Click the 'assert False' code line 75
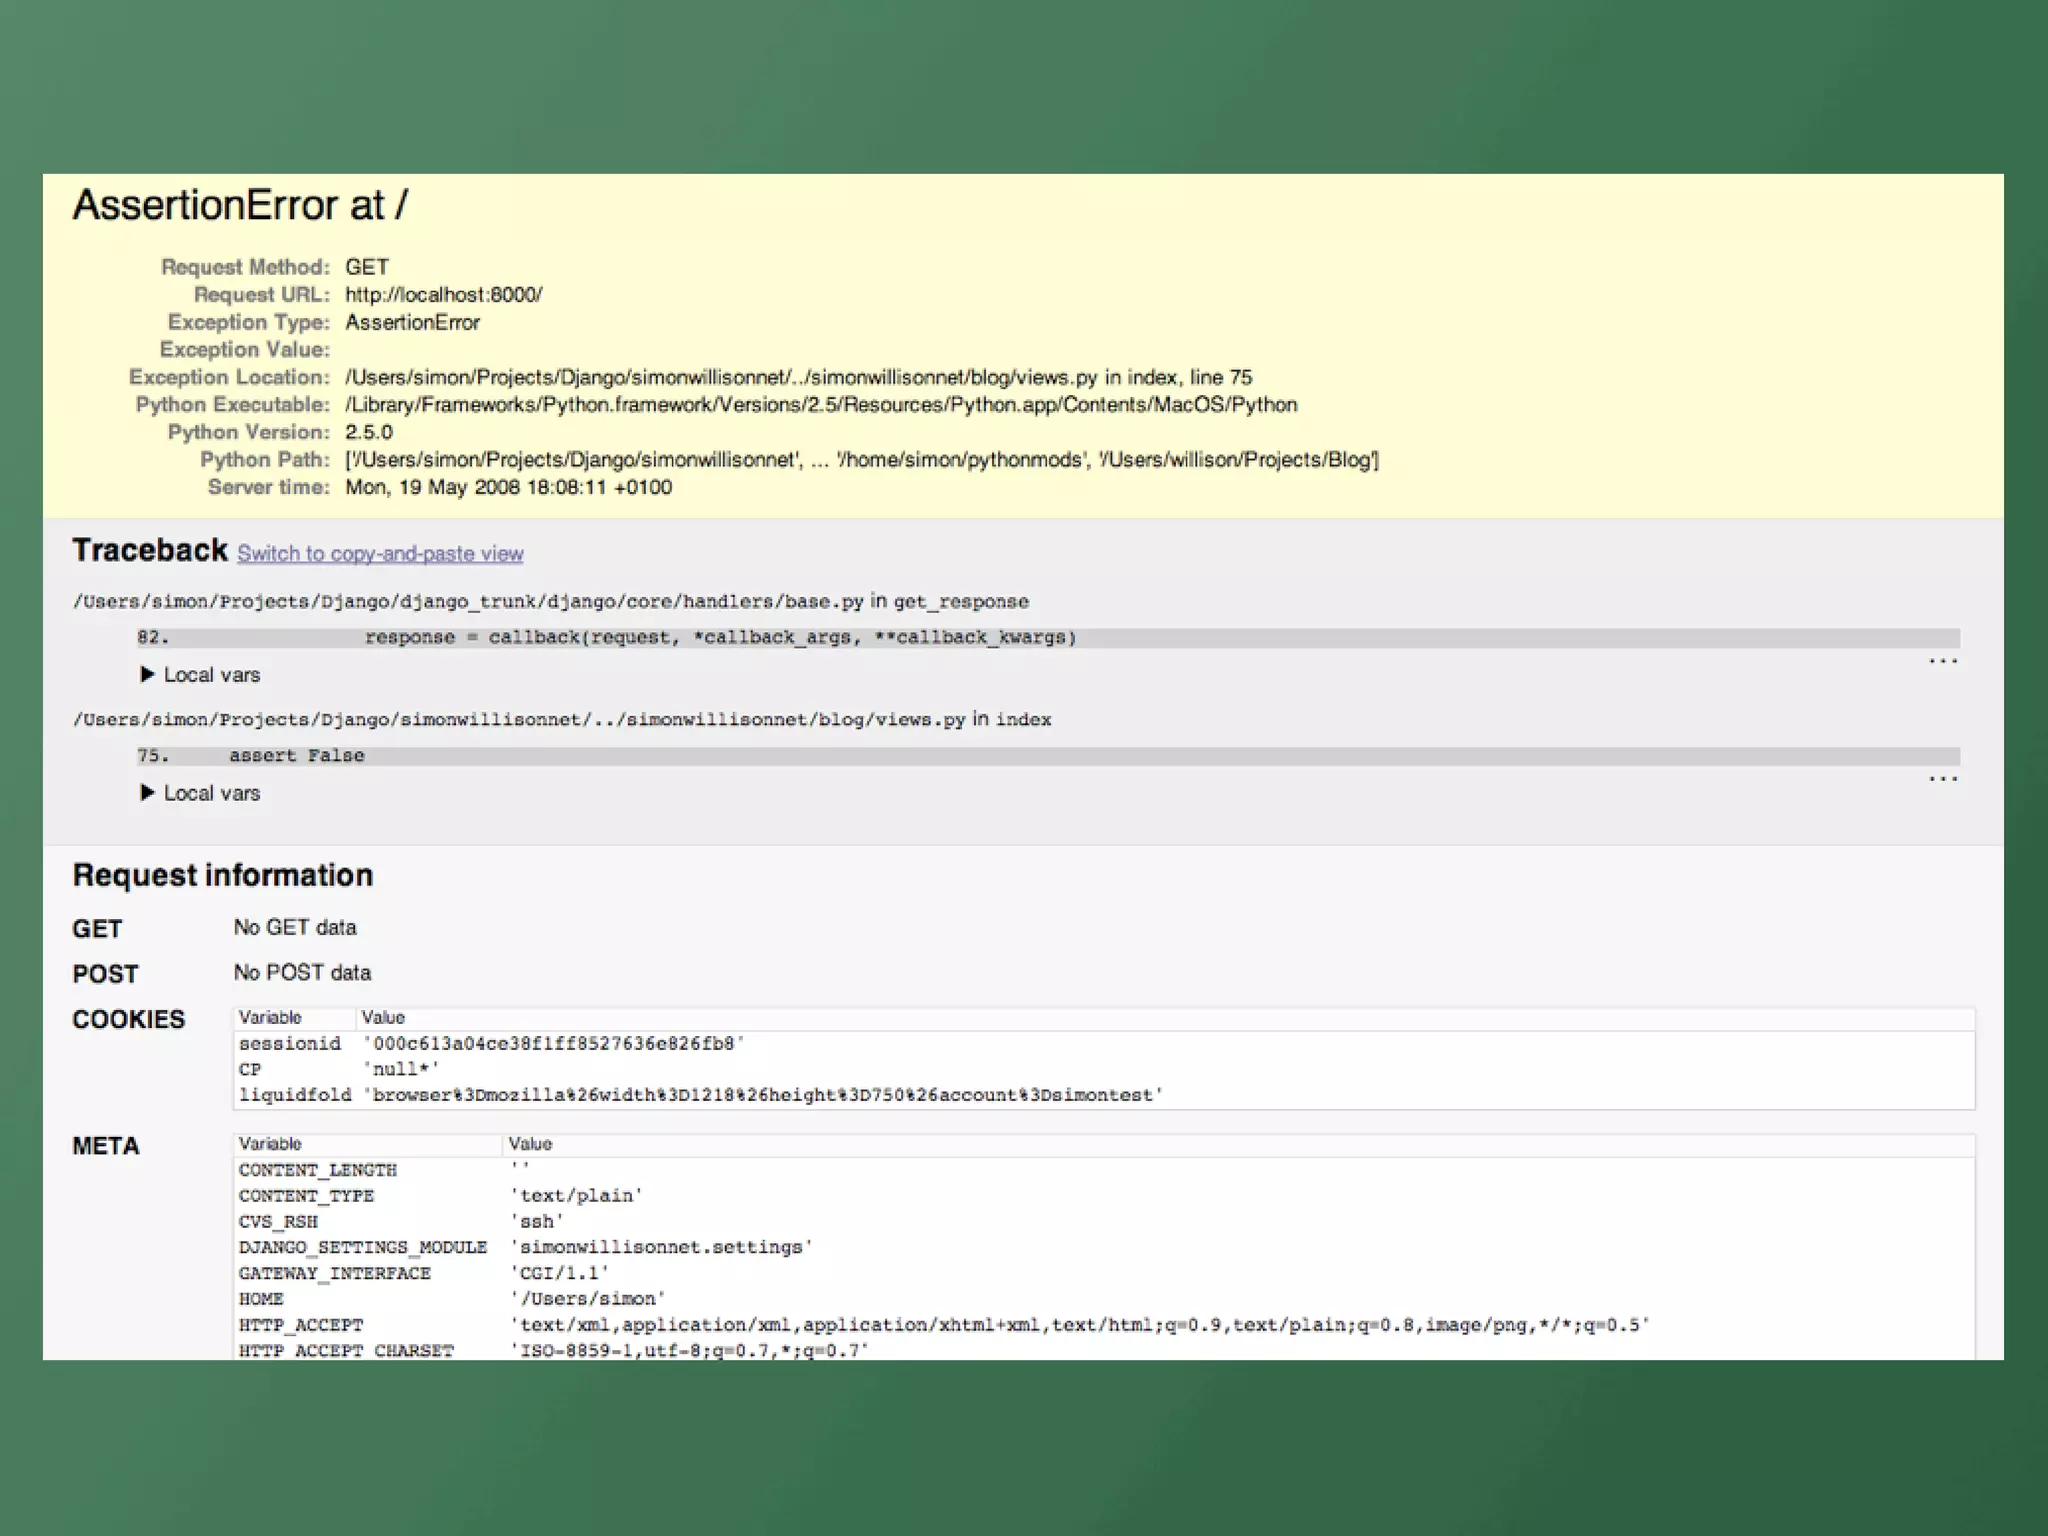The image size is (2048, 1536). 296,756
